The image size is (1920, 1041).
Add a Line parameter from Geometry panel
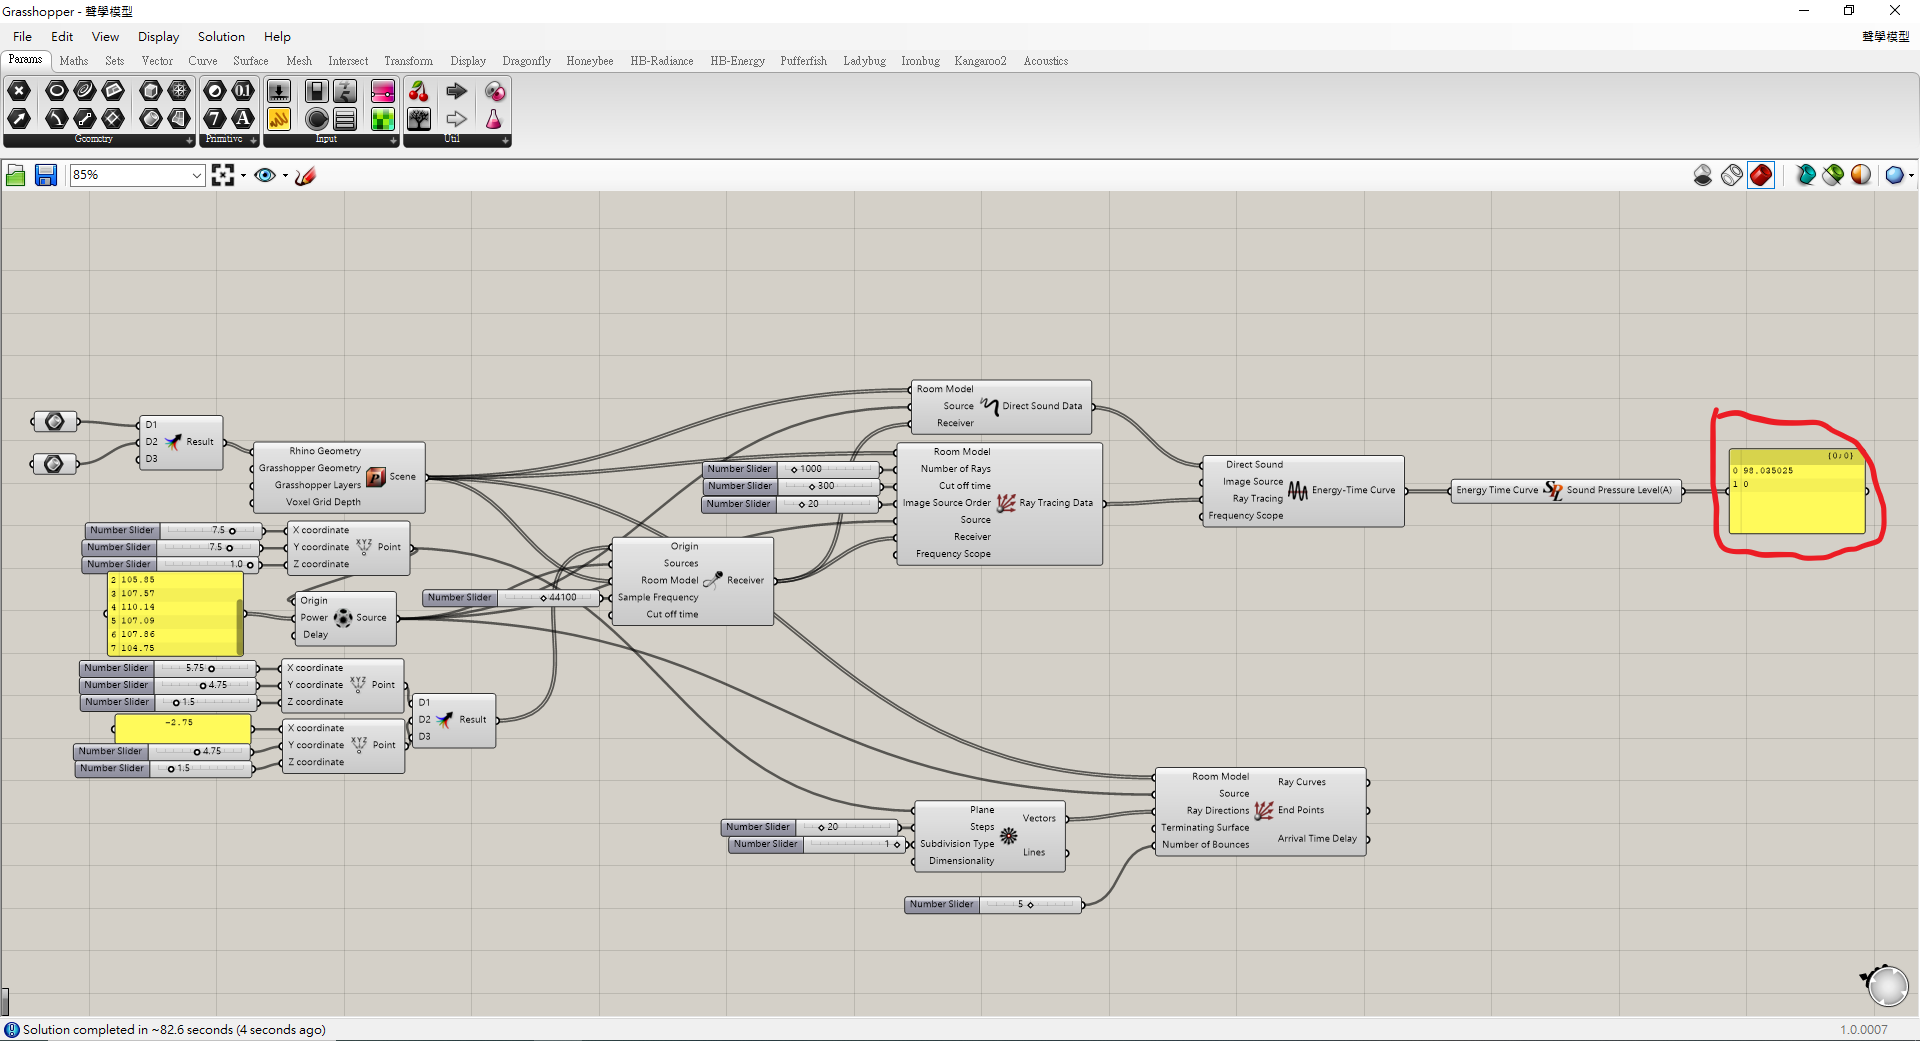point(85,119)
